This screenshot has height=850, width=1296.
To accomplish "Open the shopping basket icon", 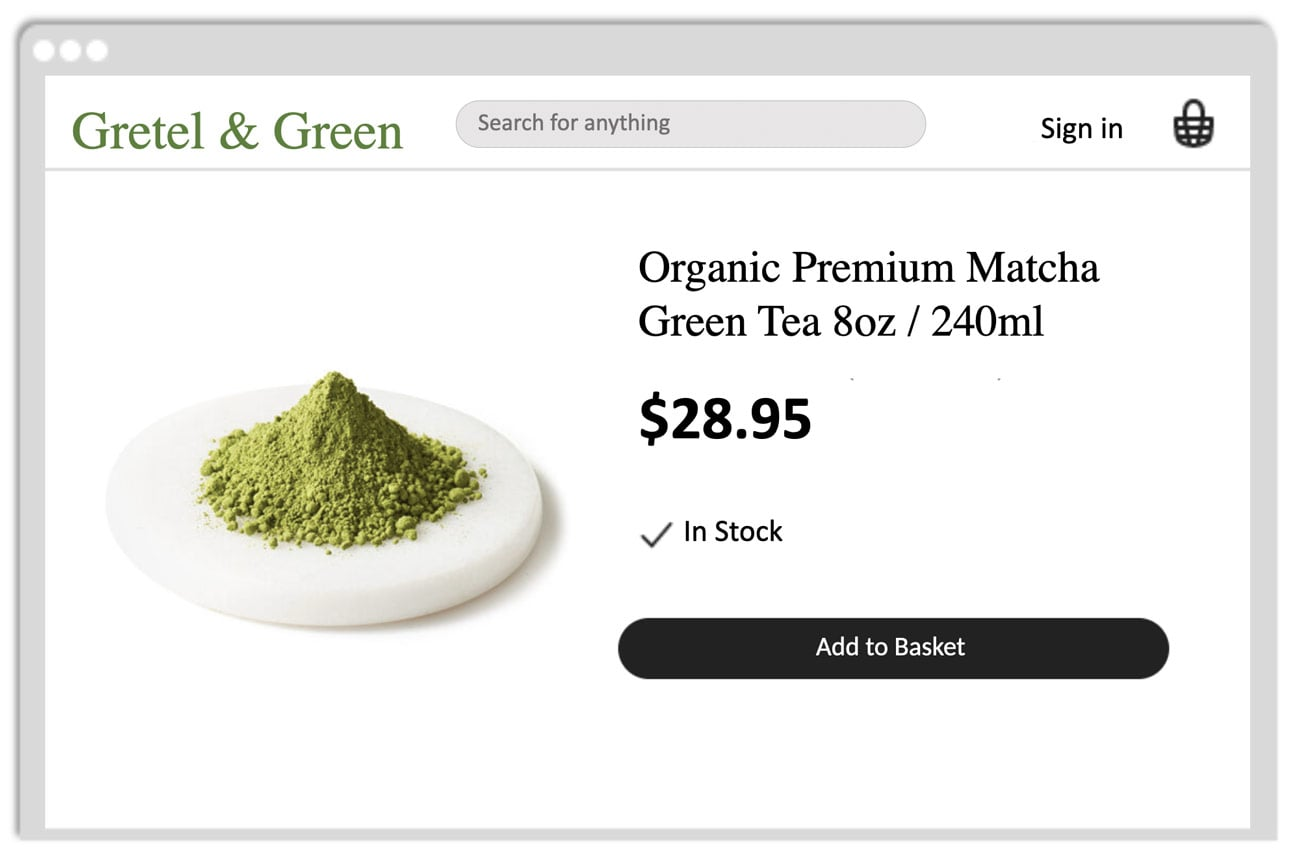I will tap(1193, 125).
